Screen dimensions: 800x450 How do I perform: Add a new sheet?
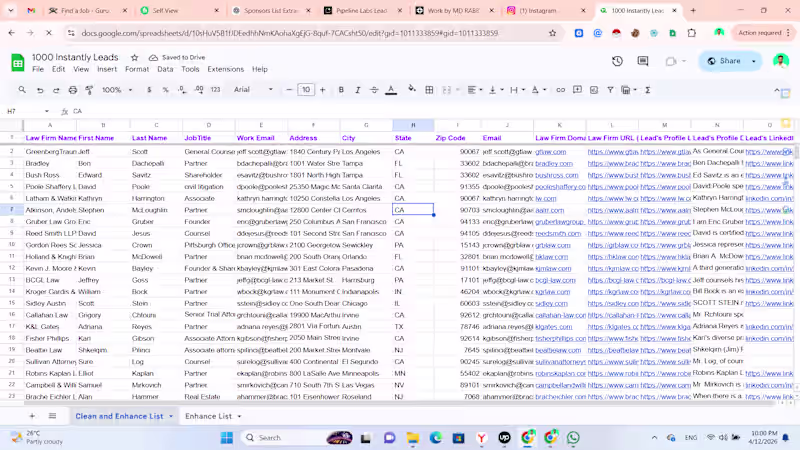tap(32, 416)
